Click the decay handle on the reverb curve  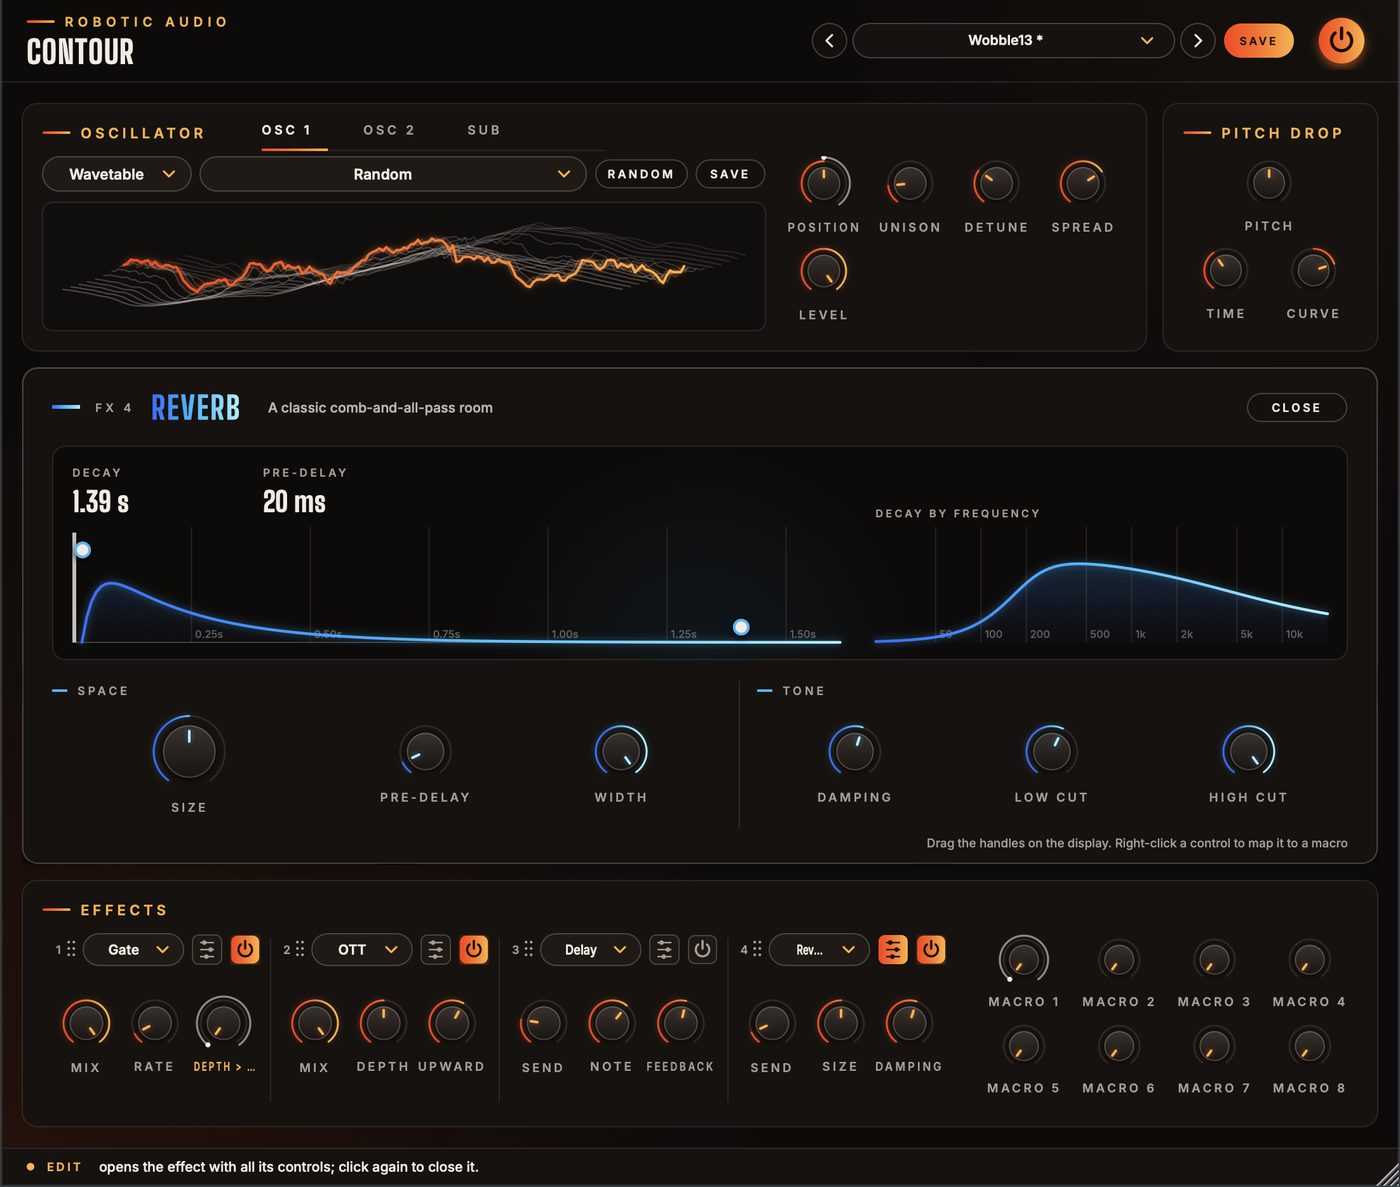click(x=741, y=627)
